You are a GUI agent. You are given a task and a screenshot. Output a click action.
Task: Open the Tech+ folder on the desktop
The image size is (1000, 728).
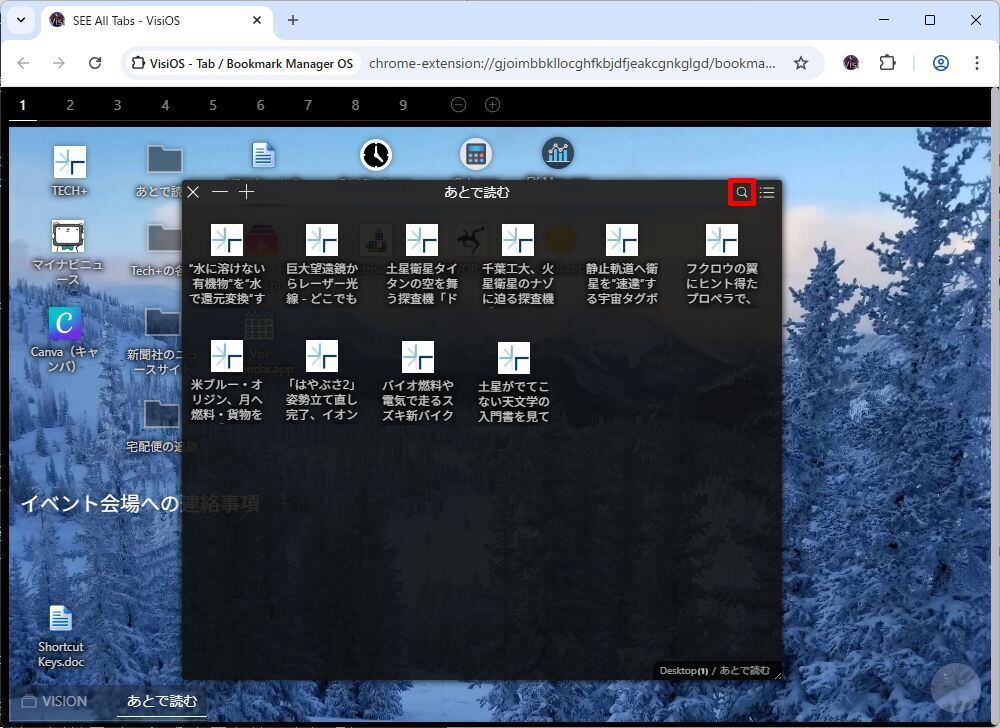(x=159, y=250)
